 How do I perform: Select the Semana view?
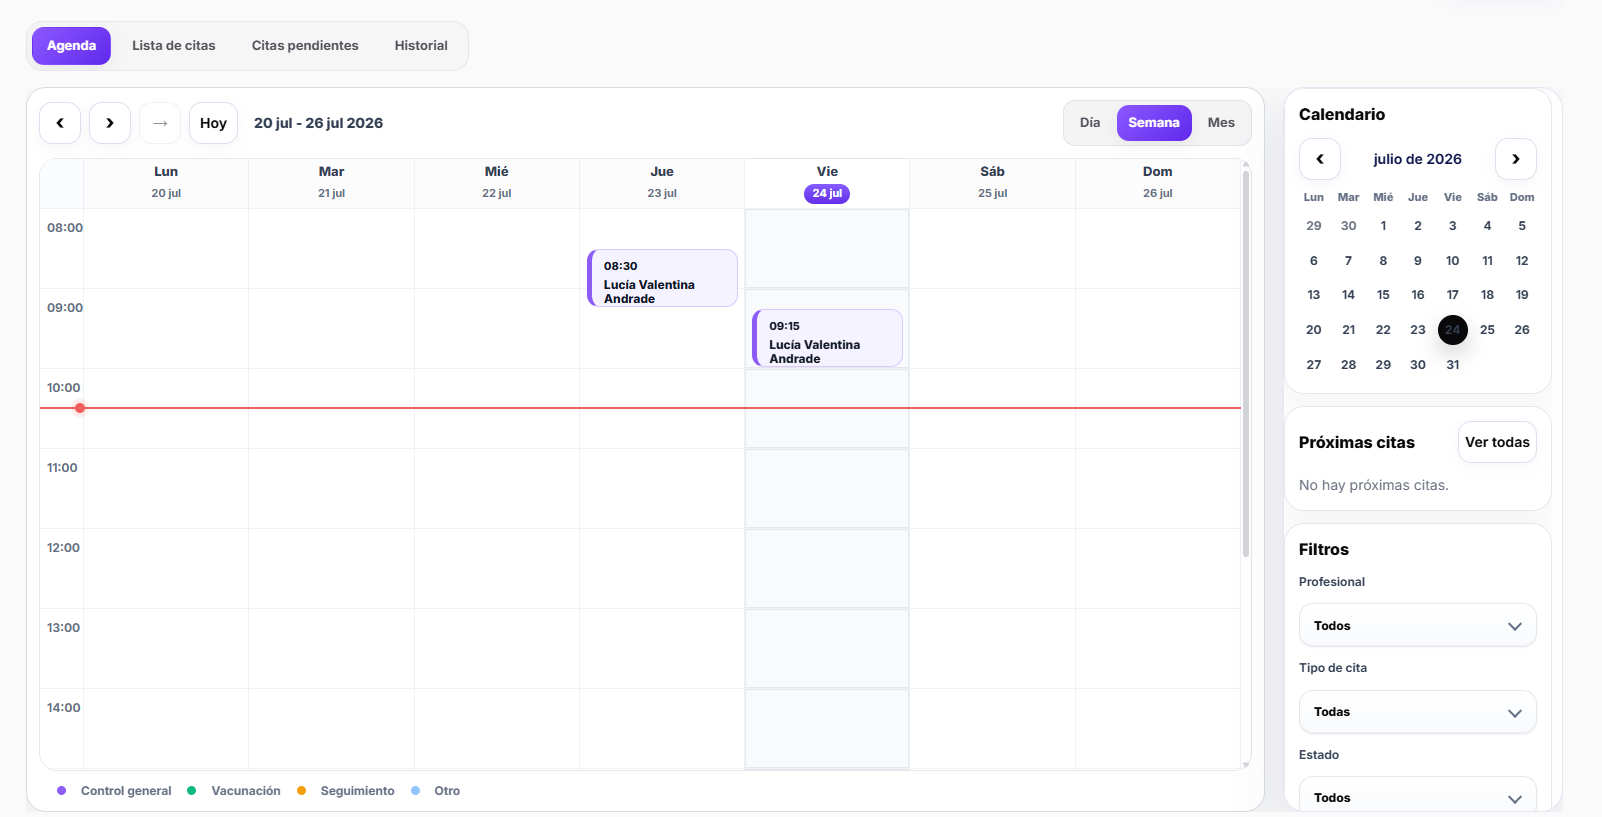[1154, 123]
